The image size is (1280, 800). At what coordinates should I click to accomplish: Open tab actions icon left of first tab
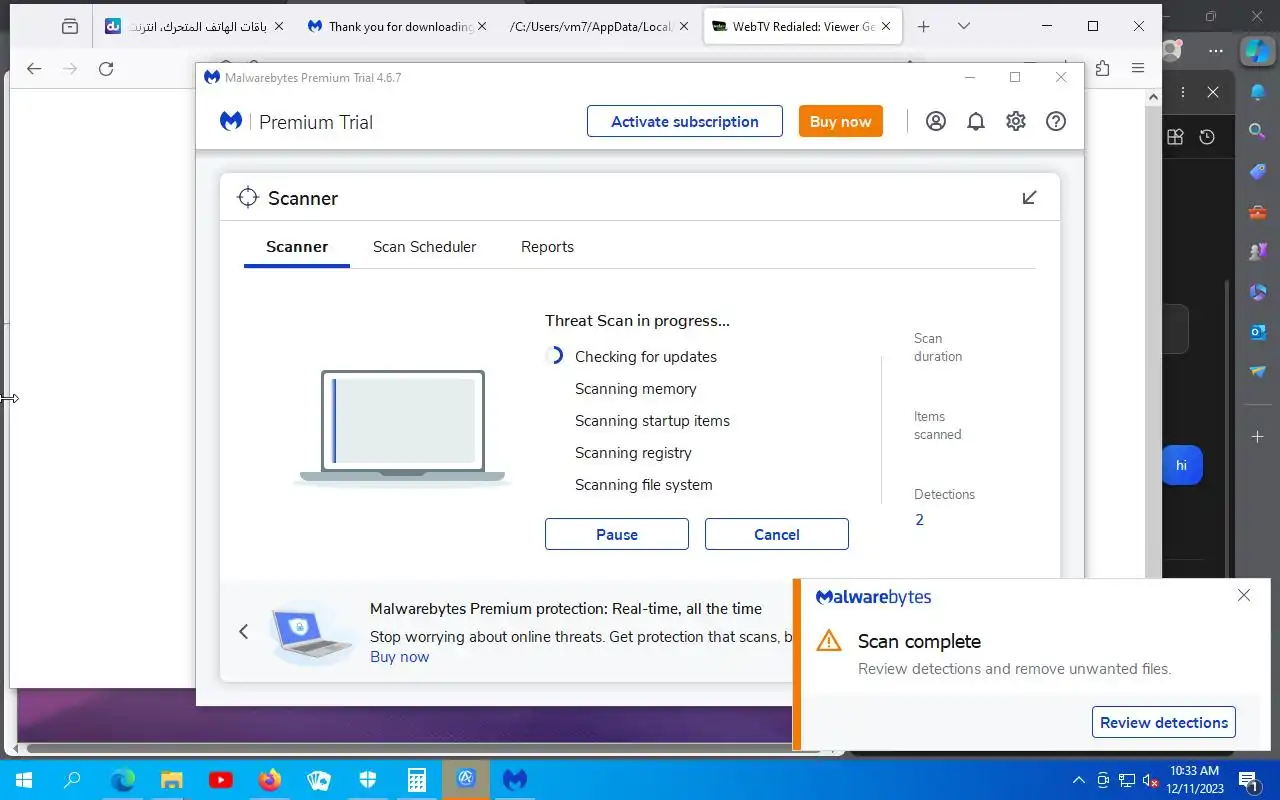tap(70, 27)
